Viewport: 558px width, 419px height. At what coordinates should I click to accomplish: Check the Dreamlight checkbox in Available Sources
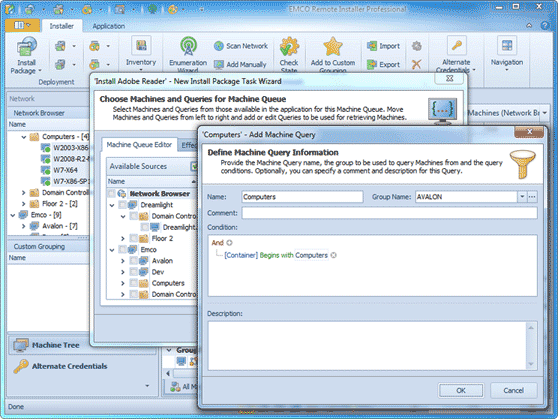(x=122, y=205)
